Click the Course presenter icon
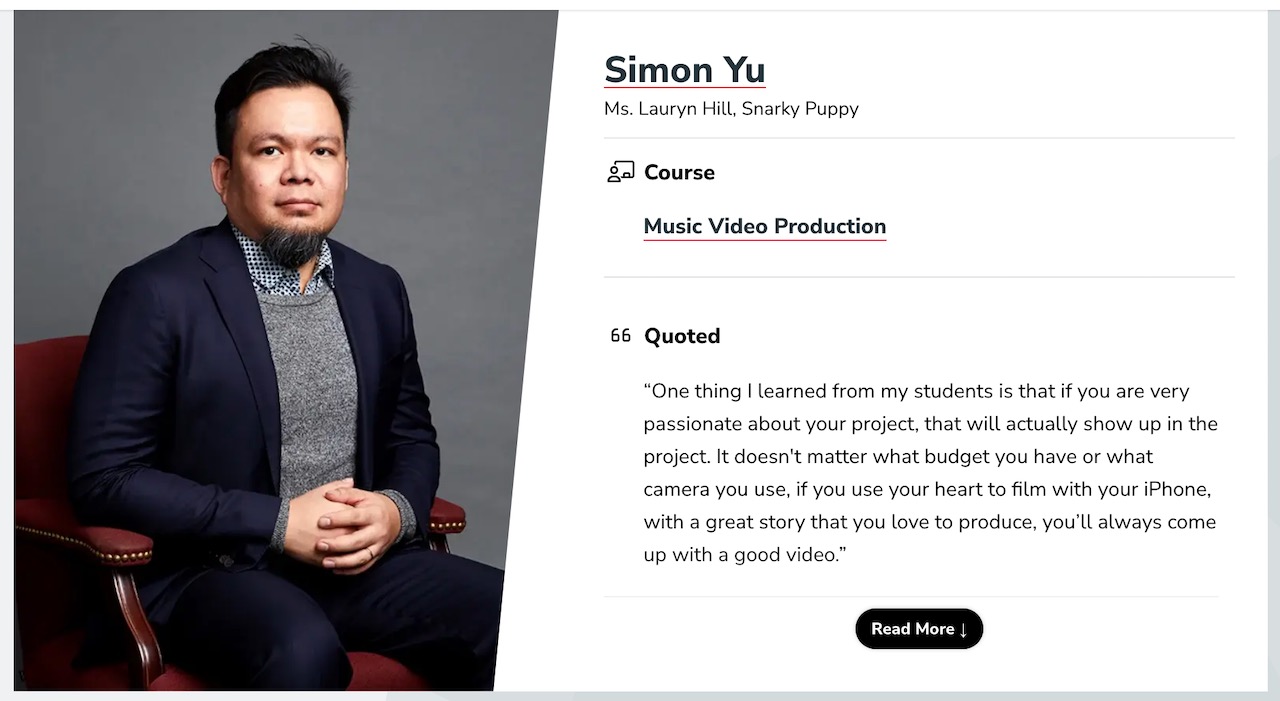Screen dimensions: 1280x701 [x=620, y=172]
